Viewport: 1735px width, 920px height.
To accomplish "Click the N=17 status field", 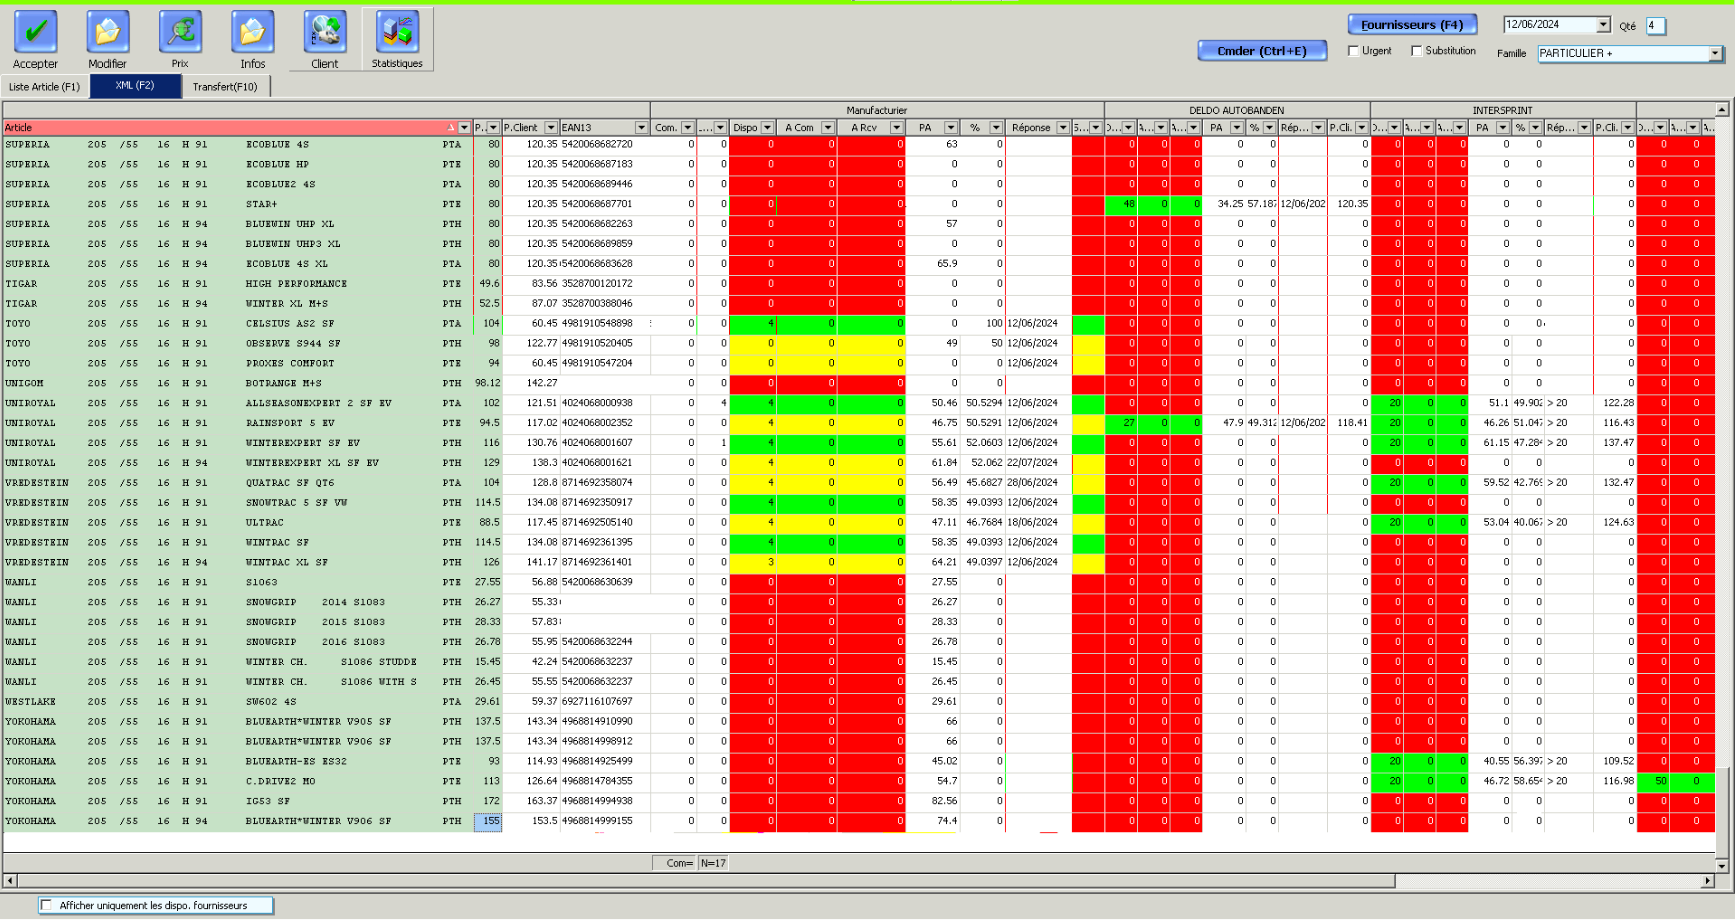I will 713,863.
